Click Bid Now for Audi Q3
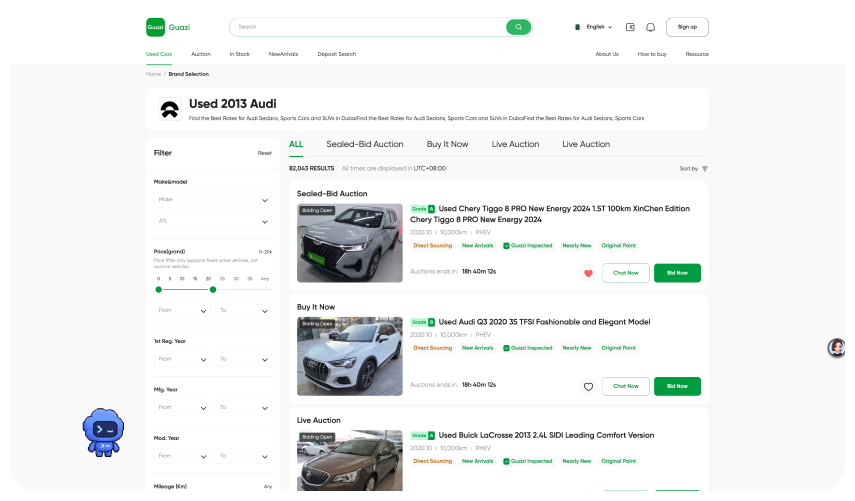Image resolution: width=855 pixels, height=501 pixels. [x=677, y=387]
